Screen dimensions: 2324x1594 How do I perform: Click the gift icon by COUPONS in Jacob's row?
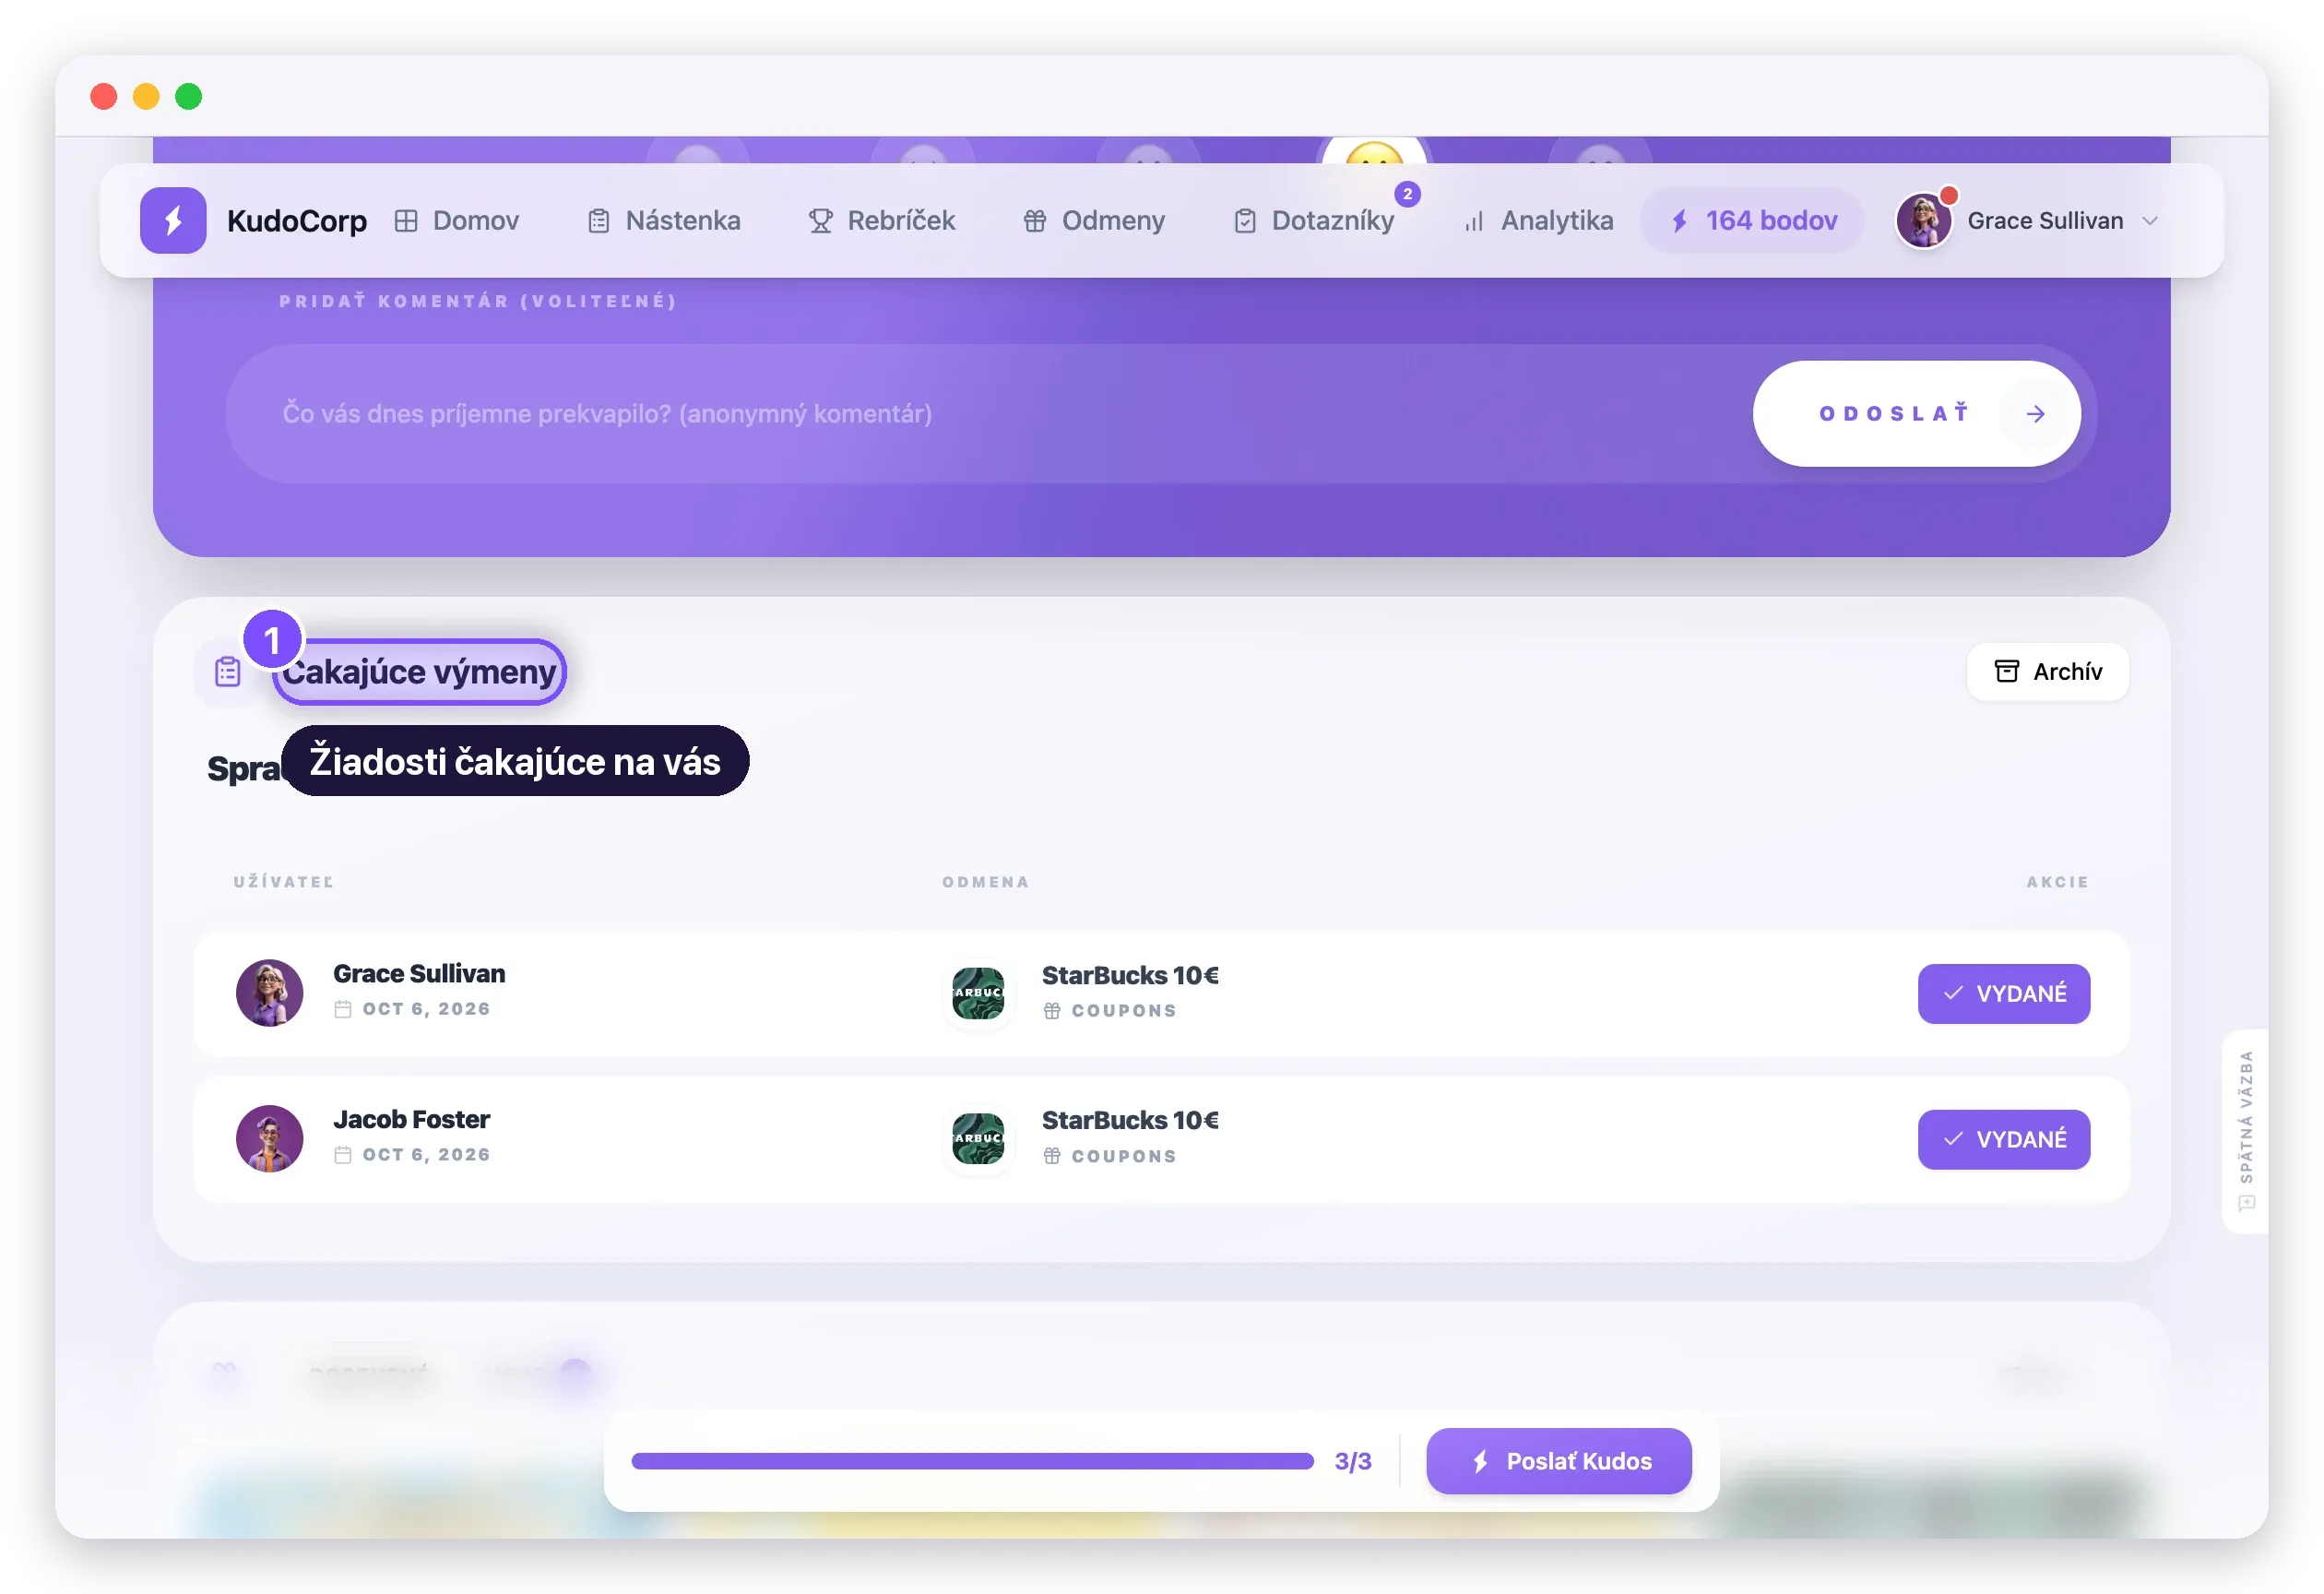click(1052, 1156)
